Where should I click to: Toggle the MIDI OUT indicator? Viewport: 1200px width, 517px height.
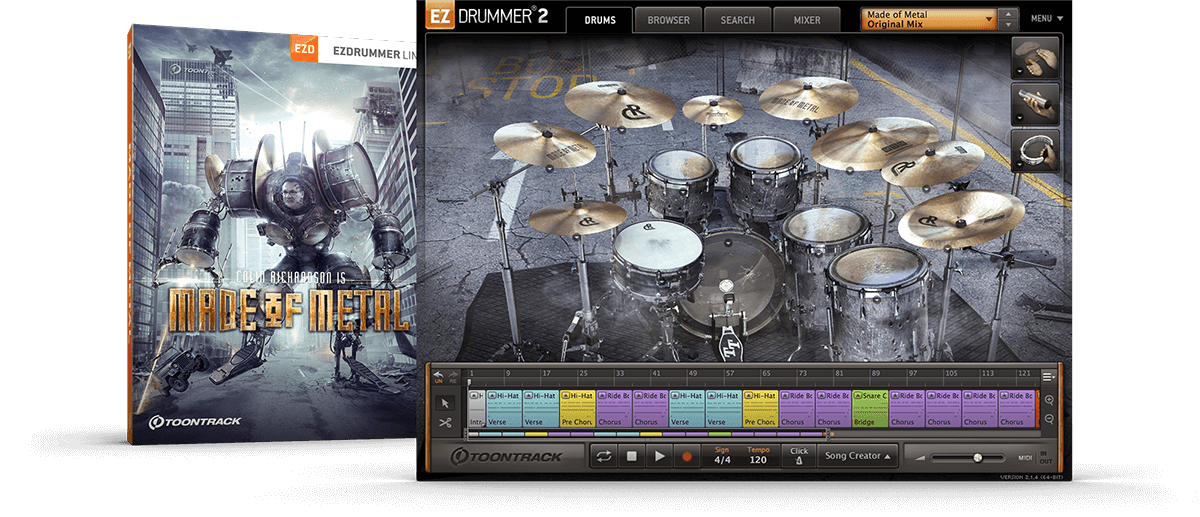tap(1045, 461)
